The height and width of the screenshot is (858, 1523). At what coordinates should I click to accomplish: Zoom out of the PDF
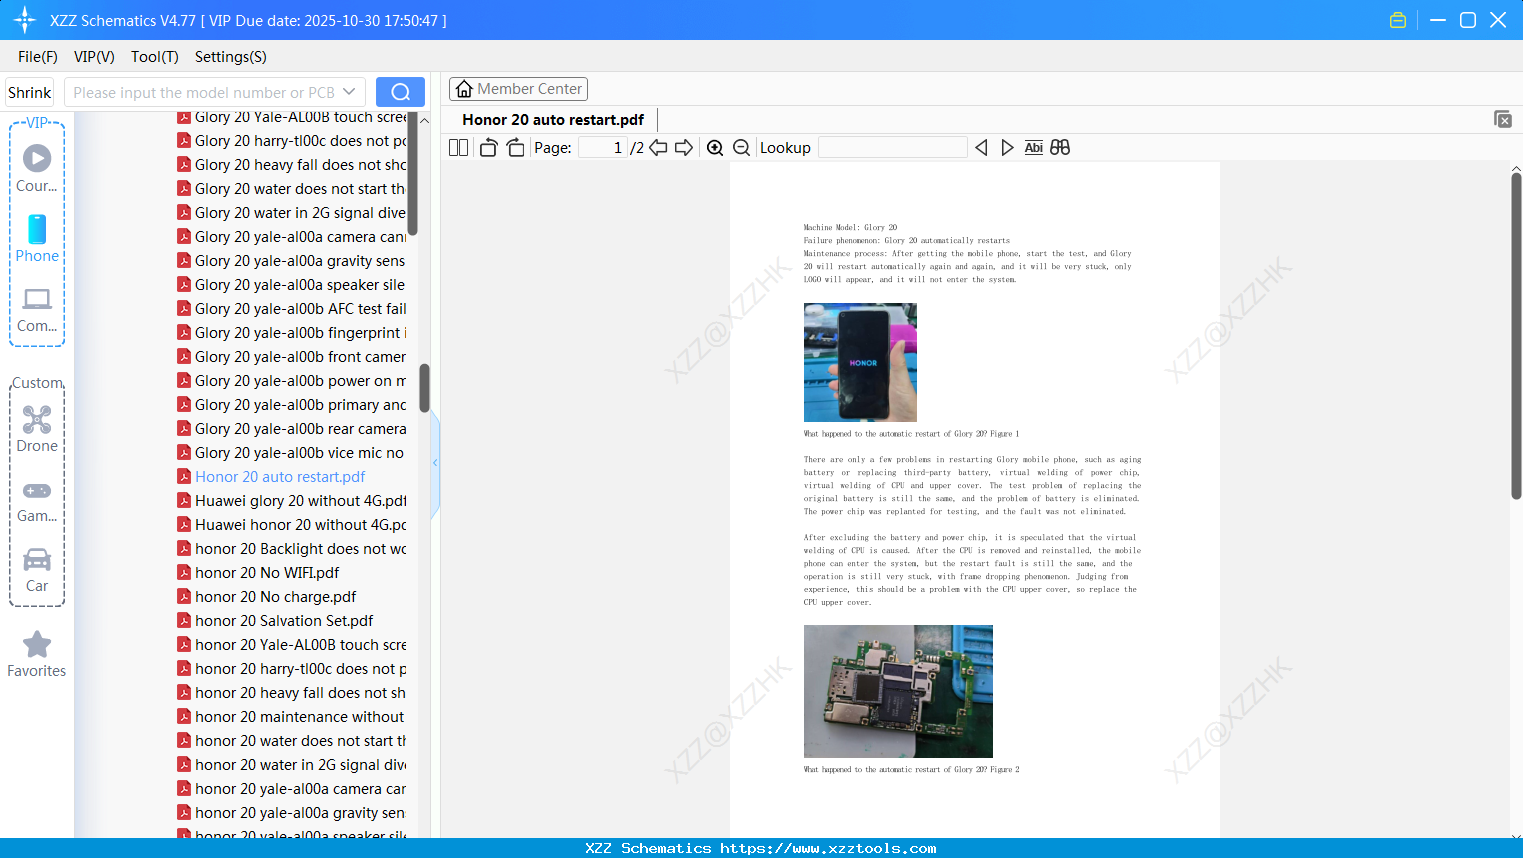[742, 147]
